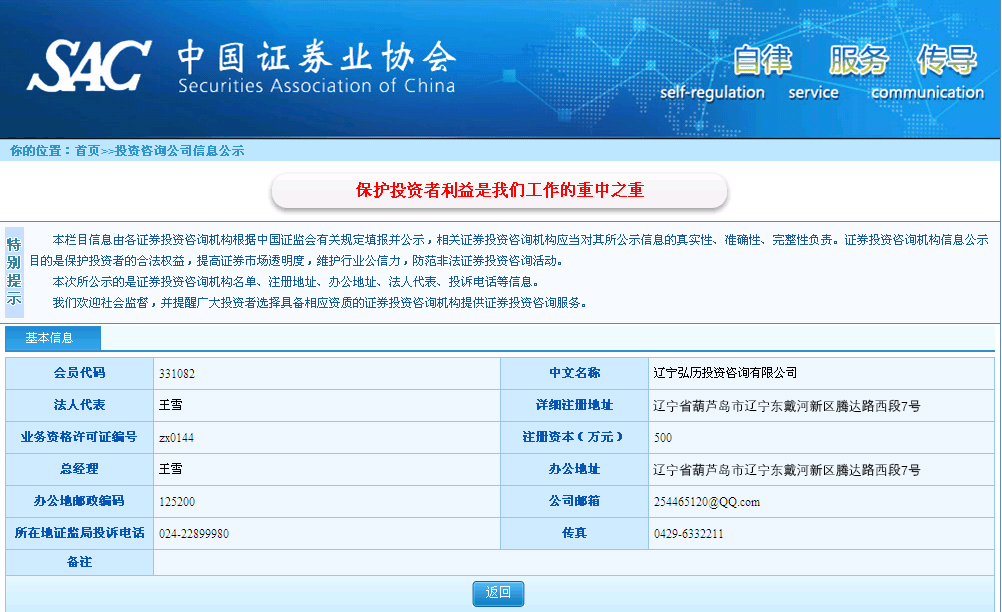Click the SAC logo in the header
Screen dimensions: 1002x612
click(89, 66)
